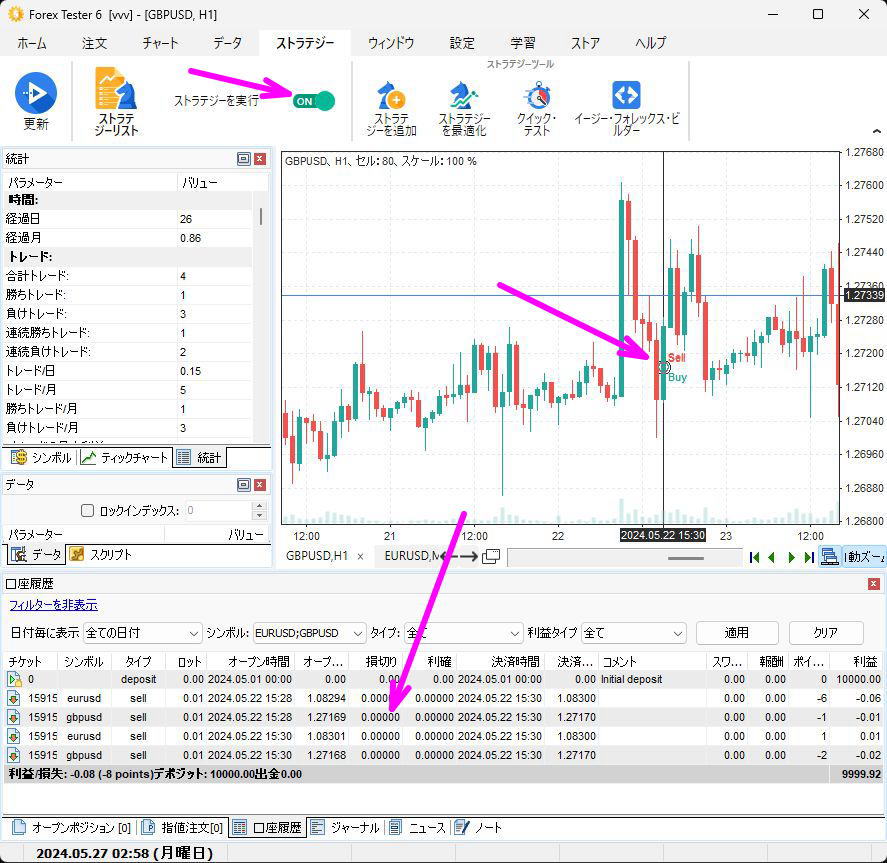This screenshot has height=863, width=887.
Task: Jump to chart end using last arrow
Action: (808, 557)
